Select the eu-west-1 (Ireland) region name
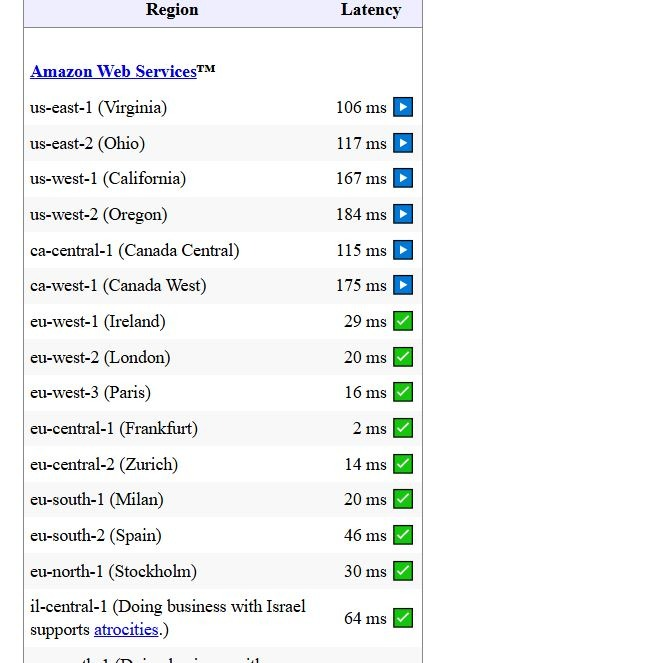The image size is (650, 663). (x=98, y=321)
